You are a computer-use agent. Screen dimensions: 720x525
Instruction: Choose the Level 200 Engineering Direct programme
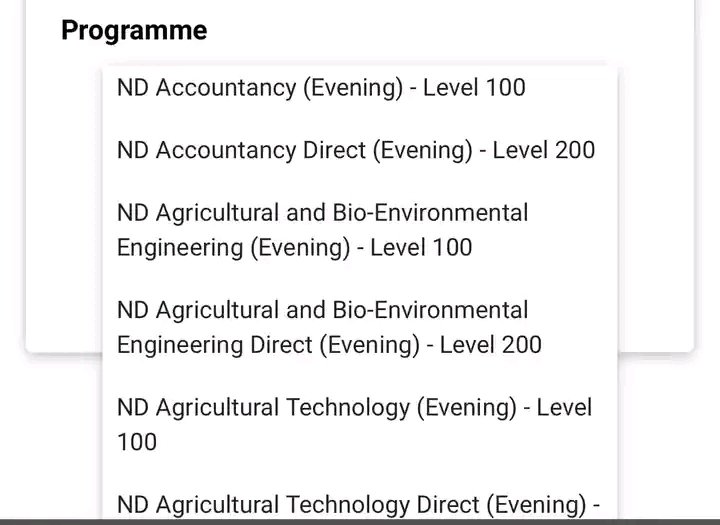pos(328,328)
